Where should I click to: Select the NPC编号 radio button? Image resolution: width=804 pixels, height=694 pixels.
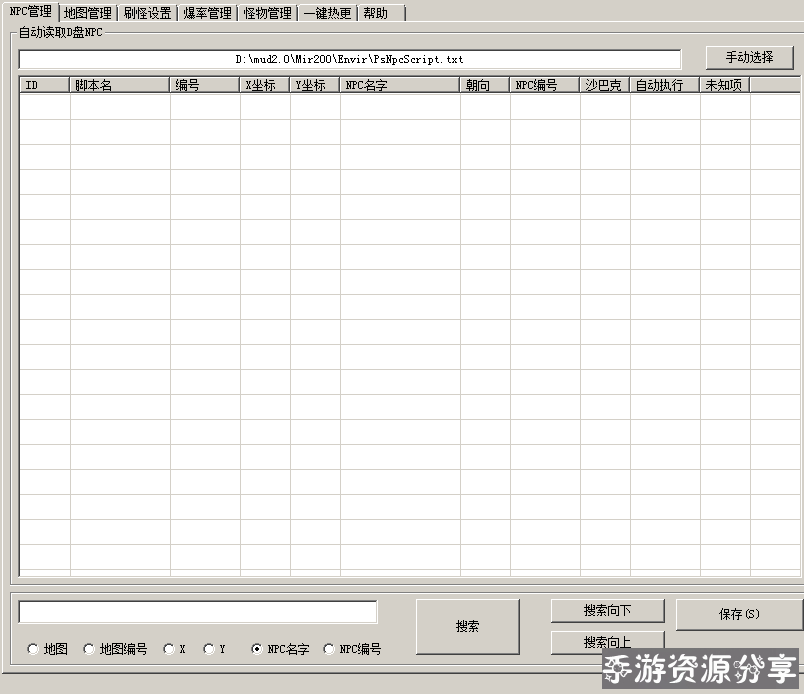[x=329, y=649]
